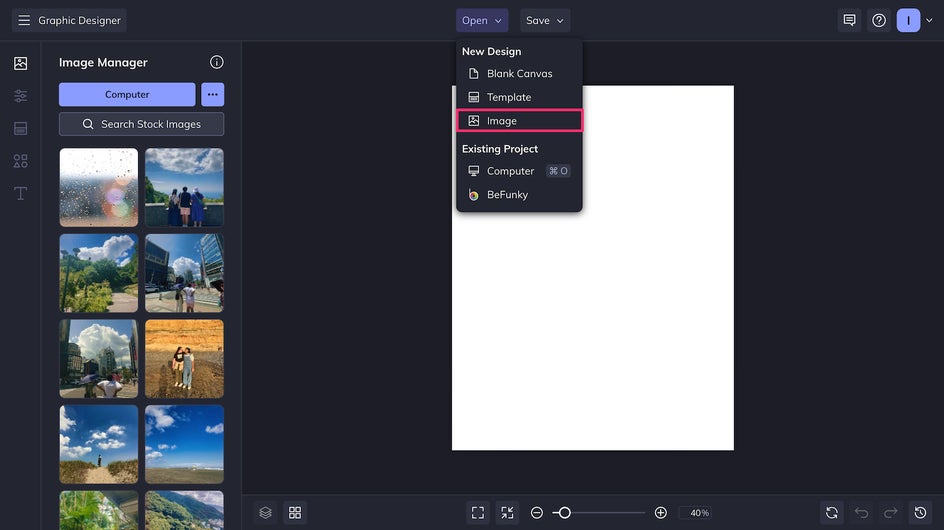Viewport: 944px width, 530px height.
Task: Open the Customize sliders sidebar icon
Action: [20, 96]
